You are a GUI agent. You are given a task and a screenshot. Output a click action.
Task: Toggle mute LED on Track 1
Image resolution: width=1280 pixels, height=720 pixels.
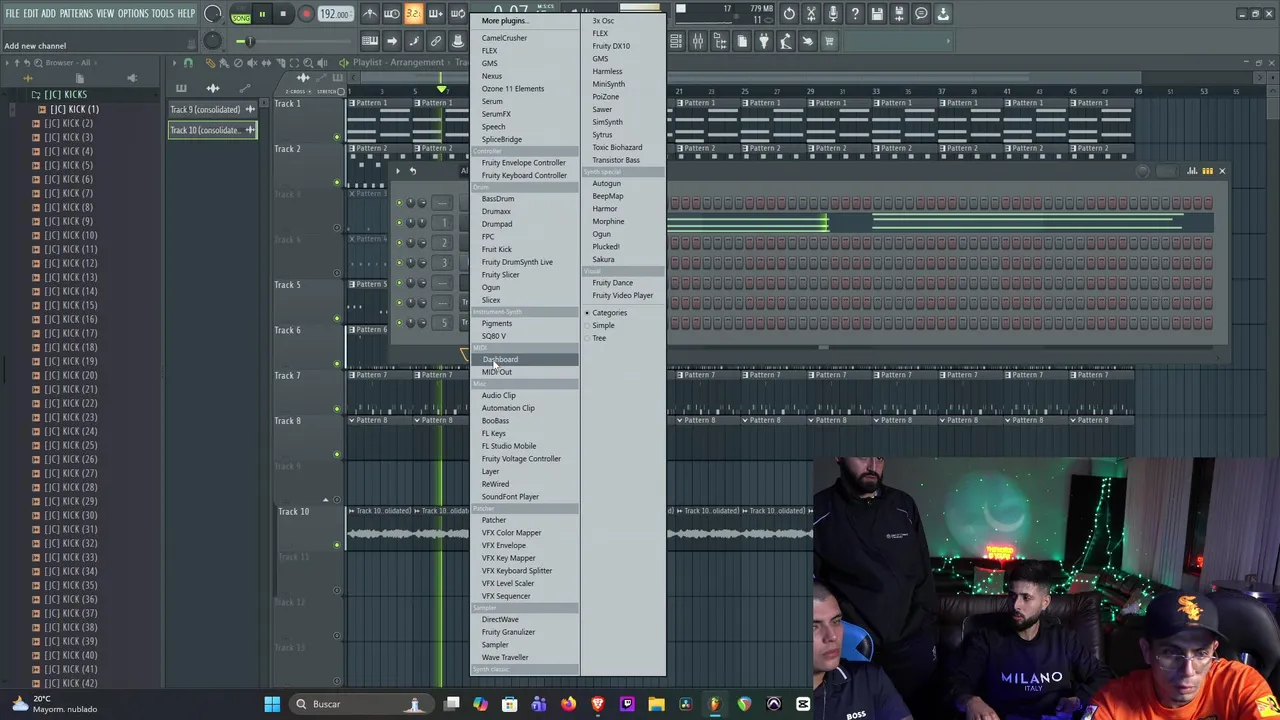click(x=337, y=137)
